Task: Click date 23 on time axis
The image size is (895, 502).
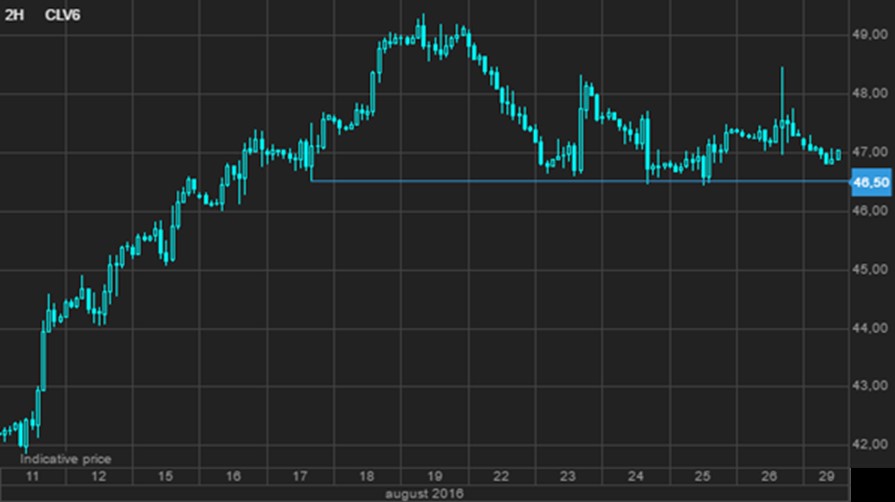Action: 568,476
